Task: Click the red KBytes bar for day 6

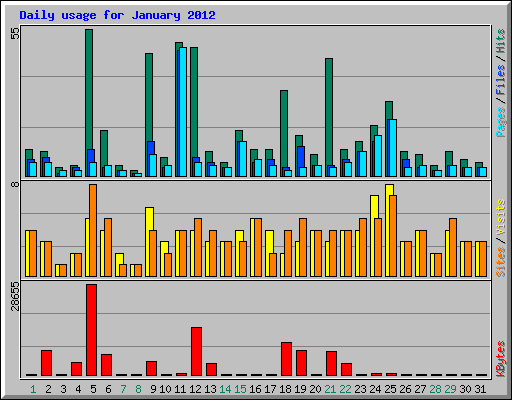Action: pos(107,365)
